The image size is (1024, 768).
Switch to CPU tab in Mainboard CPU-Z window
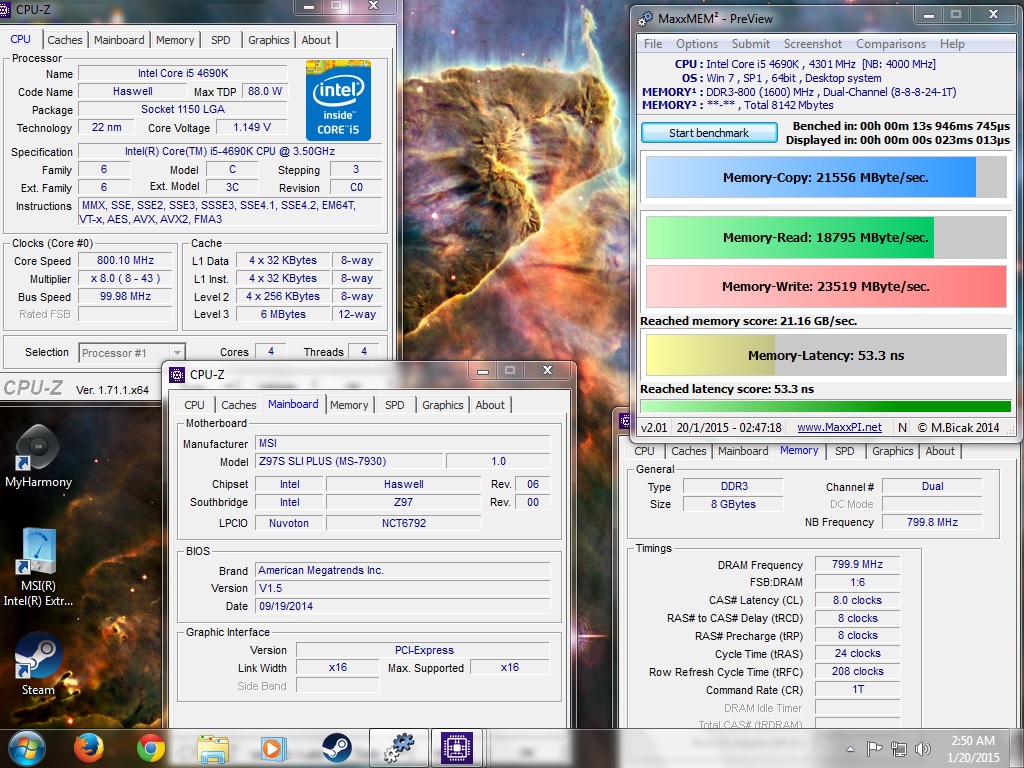[x=194, y=405]
